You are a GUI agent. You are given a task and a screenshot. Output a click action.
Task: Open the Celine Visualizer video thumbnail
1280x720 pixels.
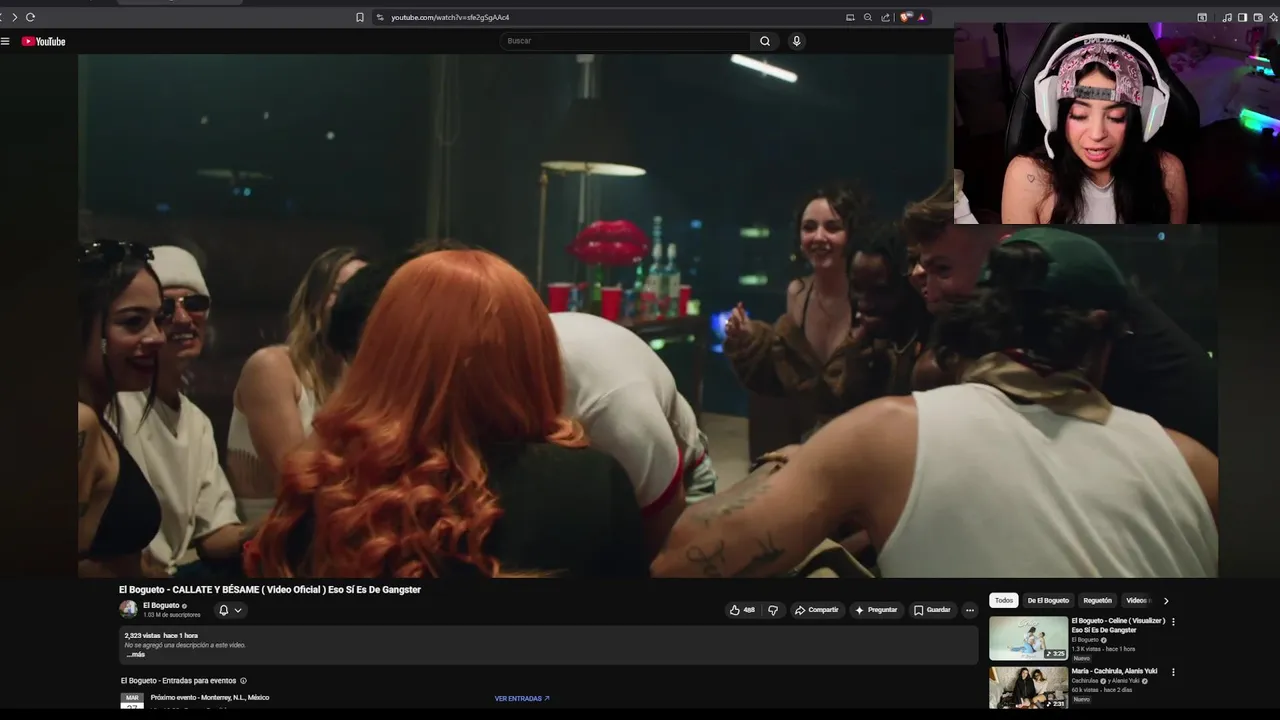(1028, 638)
